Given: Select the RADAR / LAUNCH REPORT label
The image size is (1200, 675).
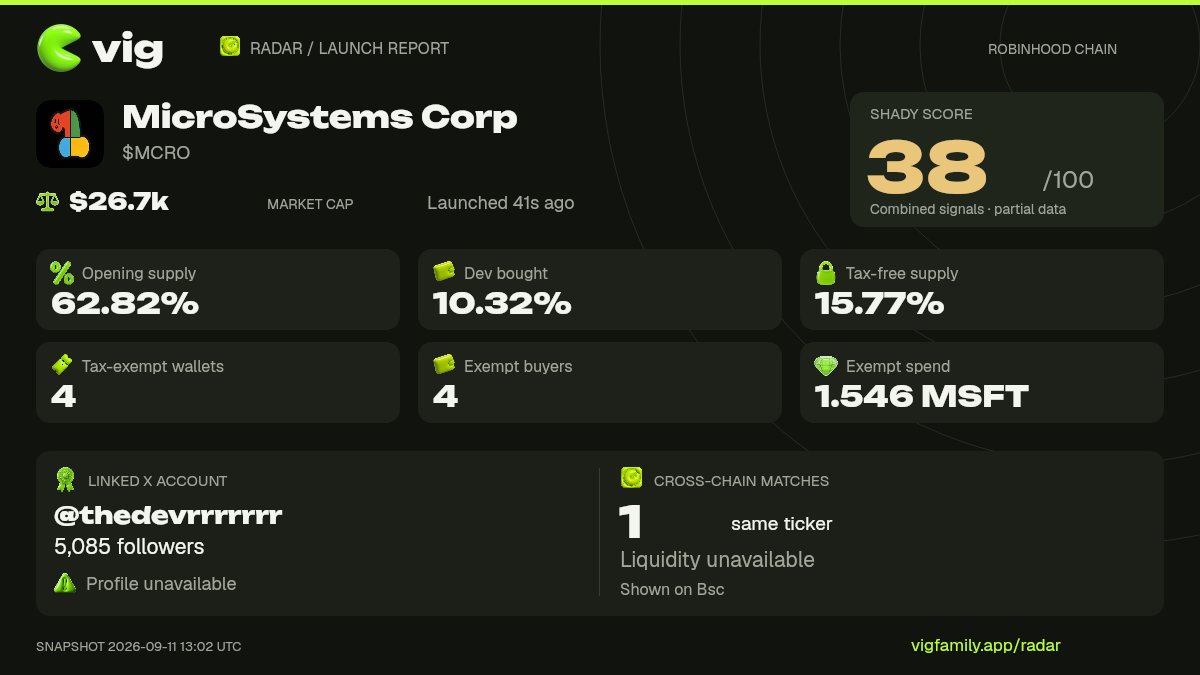Looking at the screenshot, I should (349, 48).
